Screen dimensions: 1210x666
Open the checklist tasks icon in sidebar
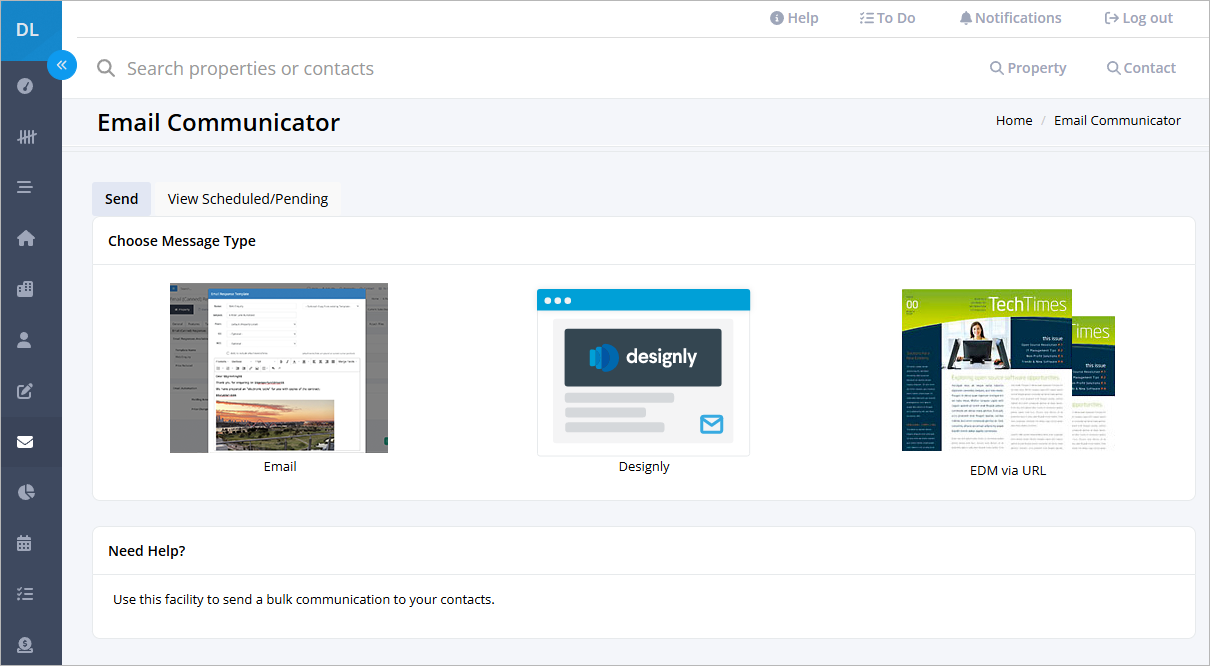[26, 594]
